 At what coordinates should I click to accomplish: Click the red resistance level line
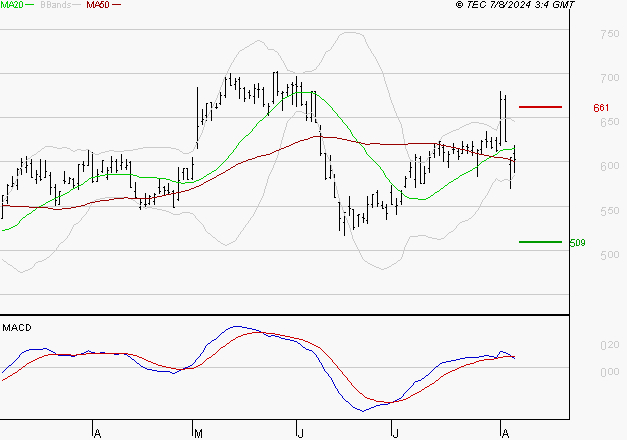(540, 107)
